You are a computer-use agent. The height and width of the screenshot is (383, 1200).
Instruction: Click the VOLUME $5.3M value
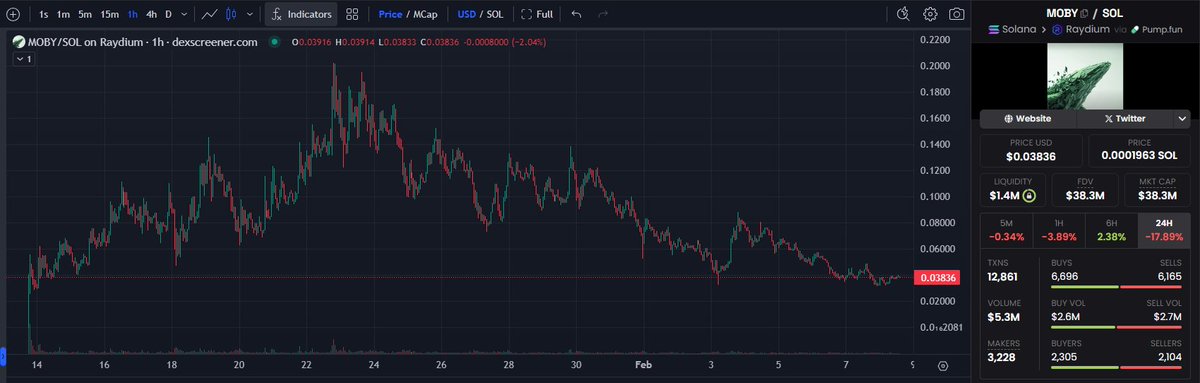tap(1004, 317)
